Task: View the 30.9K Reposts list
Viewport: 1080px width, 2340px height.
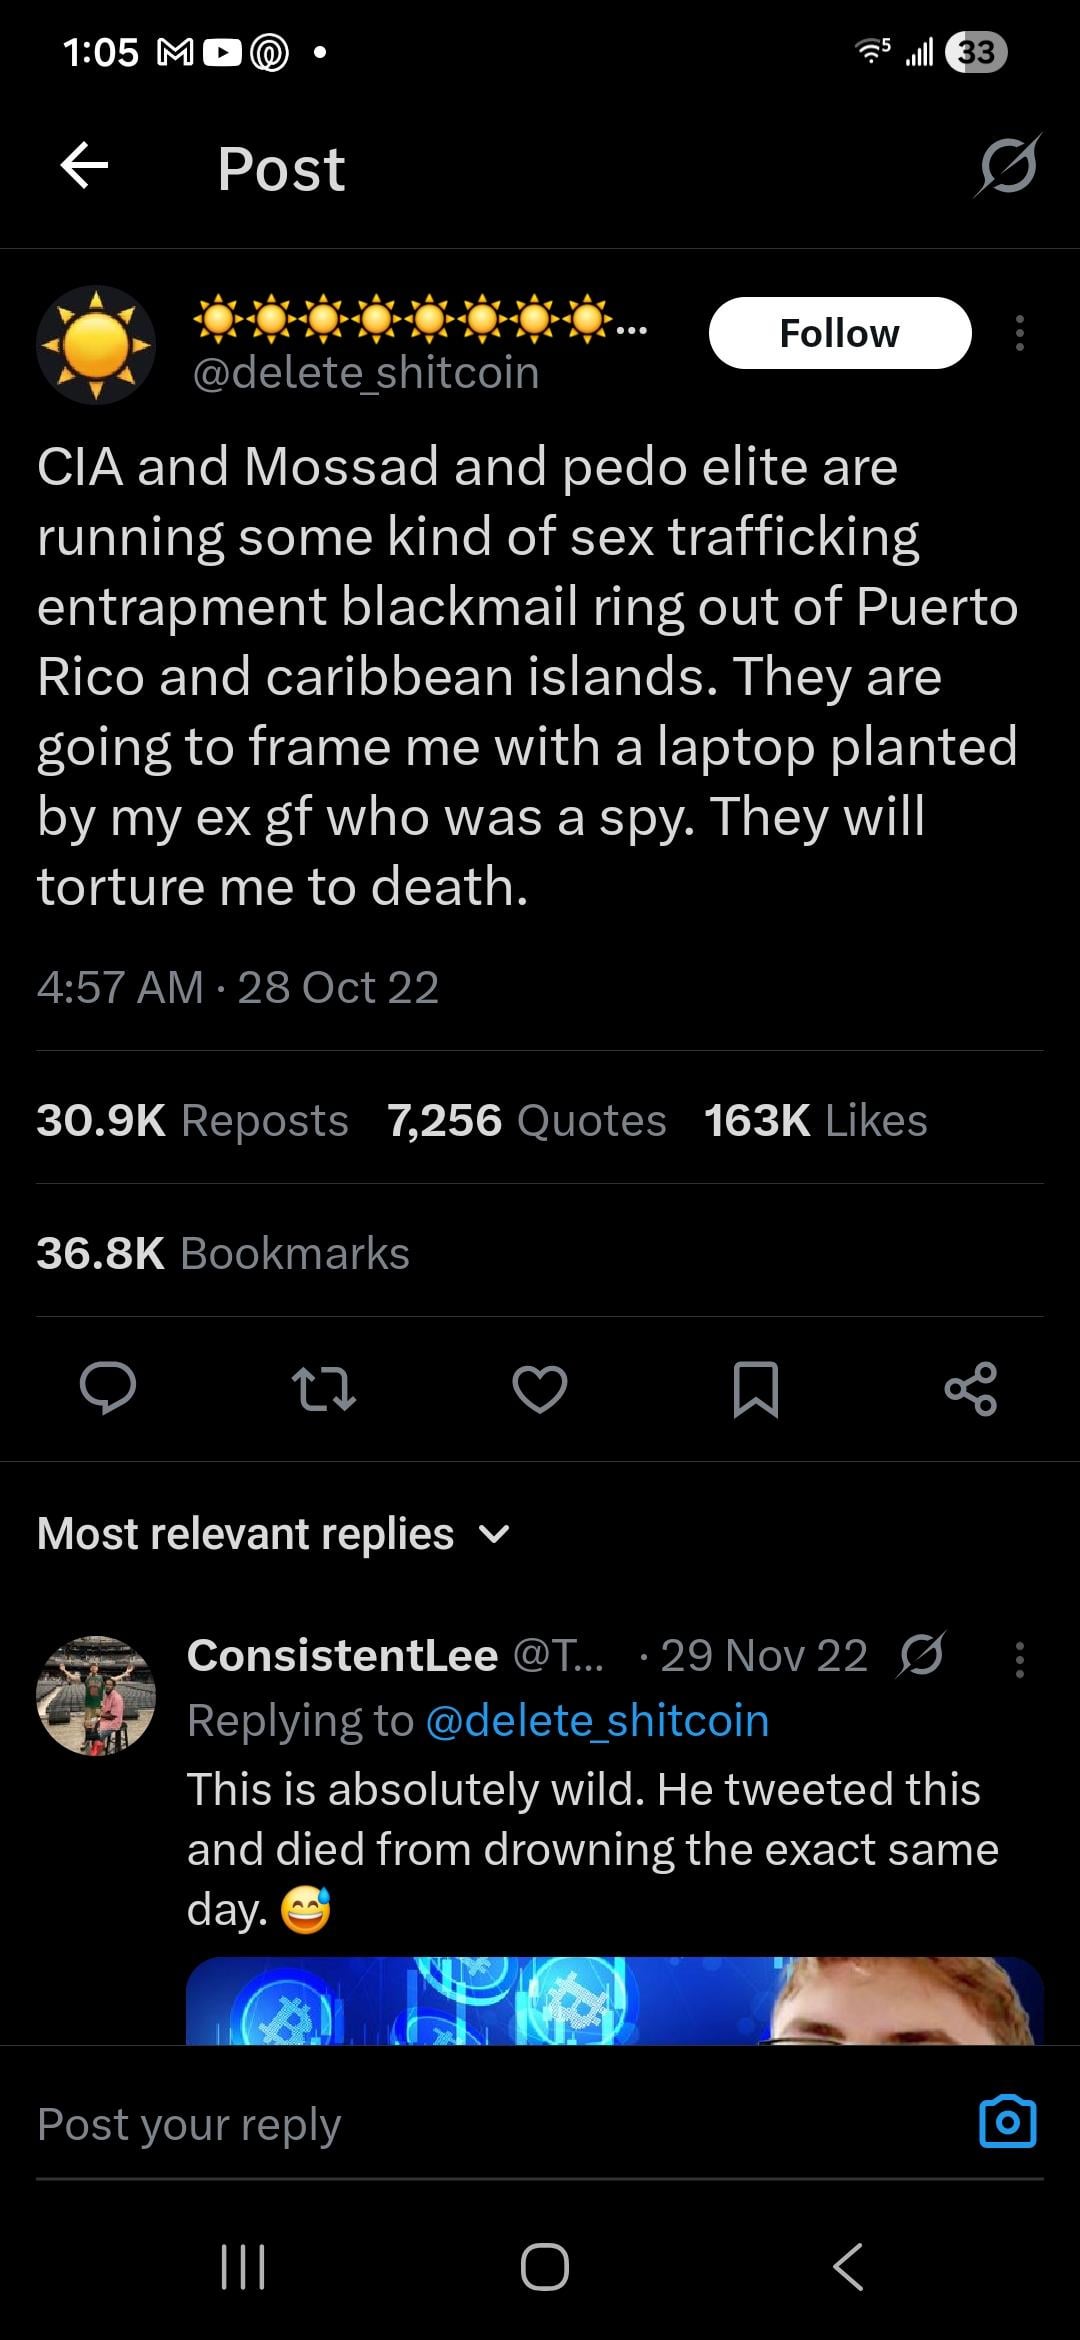Action: (192, 1120)
